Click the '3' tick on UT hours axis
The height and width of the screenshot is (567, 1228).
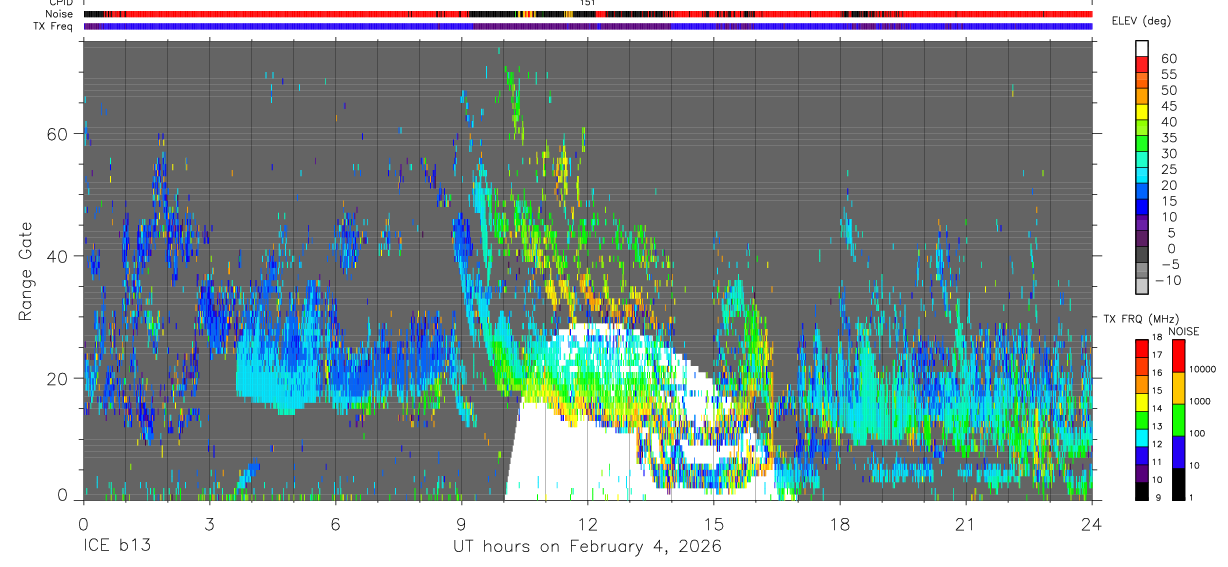point(209,524)
